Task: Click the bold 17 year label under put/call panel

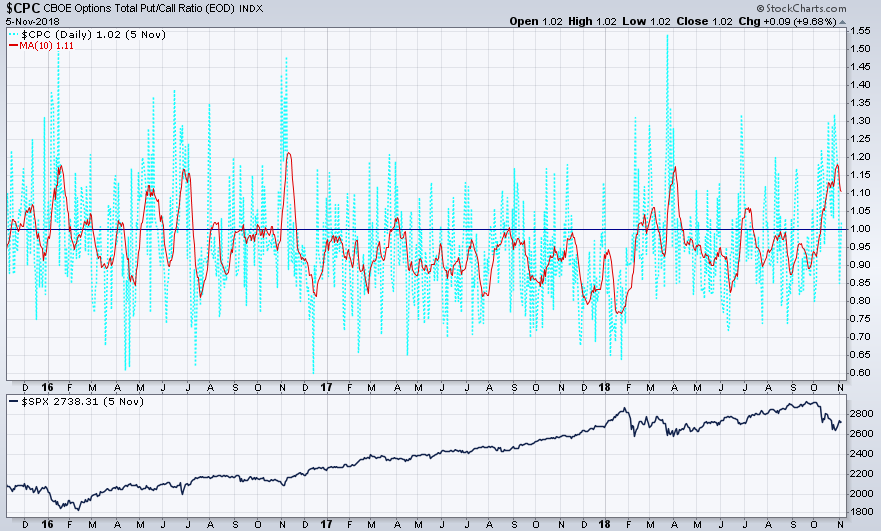Action: [326, 388]
